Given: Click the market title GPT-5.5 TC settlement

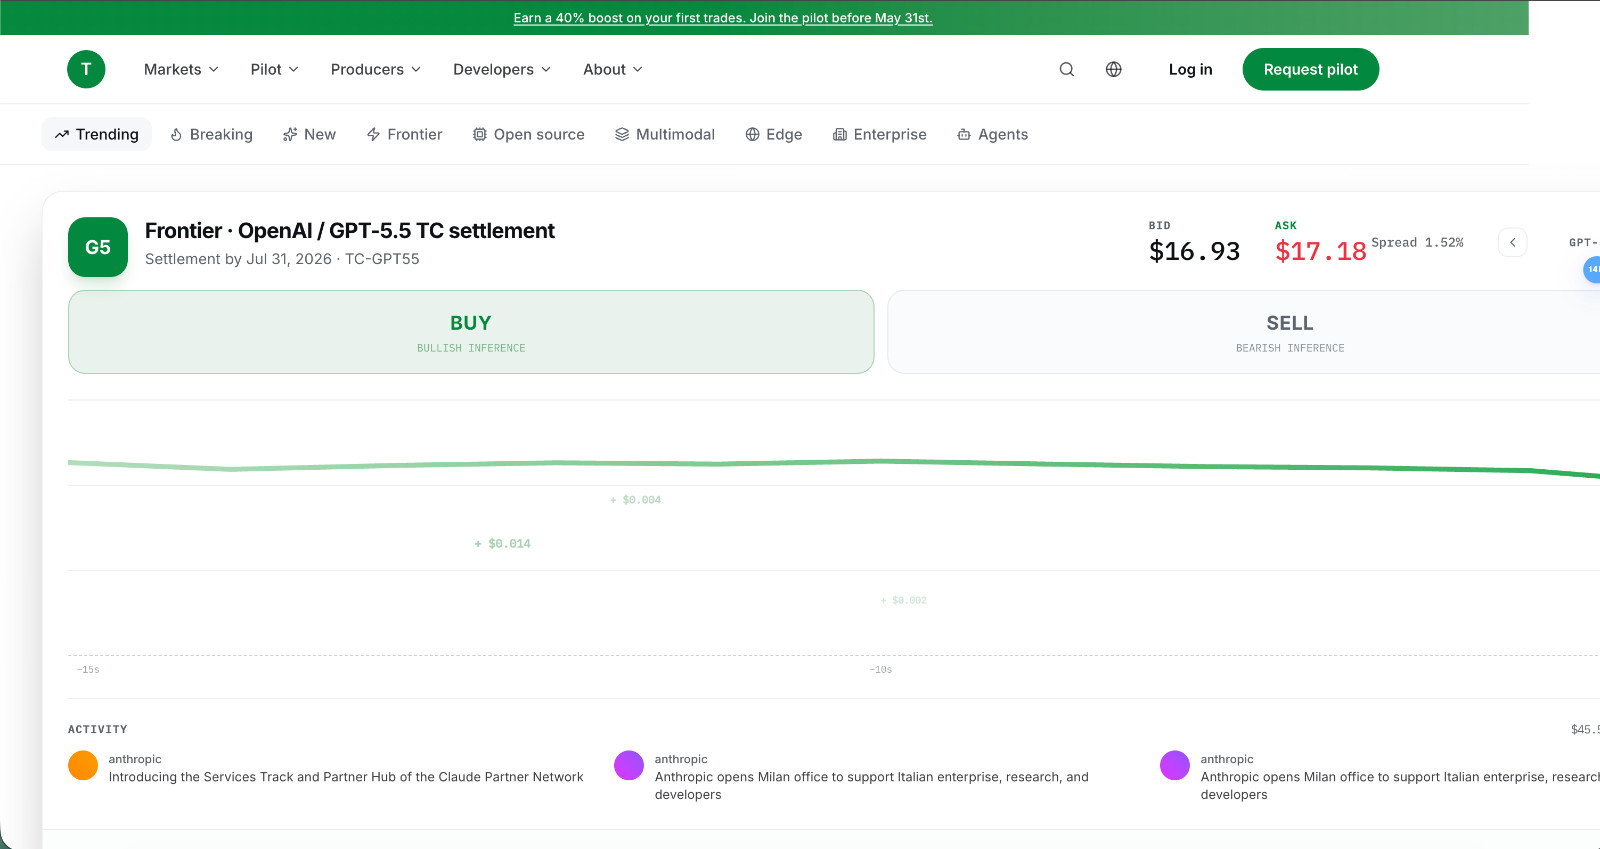Looking at the screenshot, I should pyautogui.click(x=350, y=231).
